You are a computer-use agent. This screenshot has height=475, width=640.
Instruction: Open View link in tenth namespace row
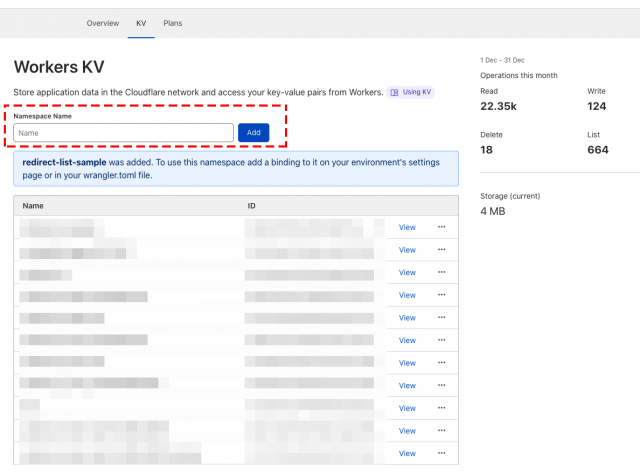click(407, 431)
